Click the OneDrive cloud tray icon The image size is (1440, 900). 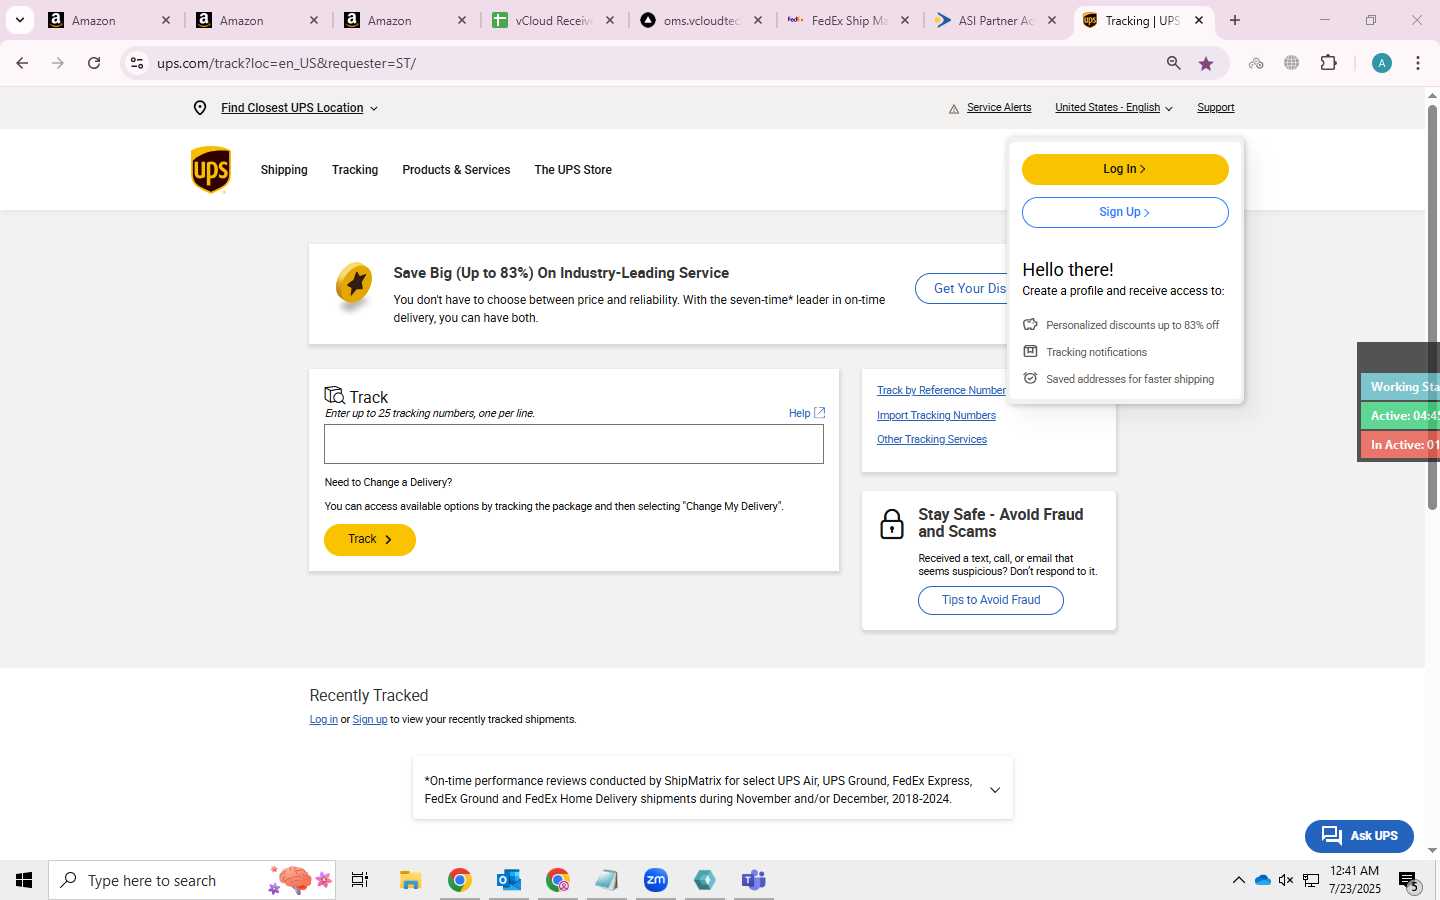[x=1262, y=880]
